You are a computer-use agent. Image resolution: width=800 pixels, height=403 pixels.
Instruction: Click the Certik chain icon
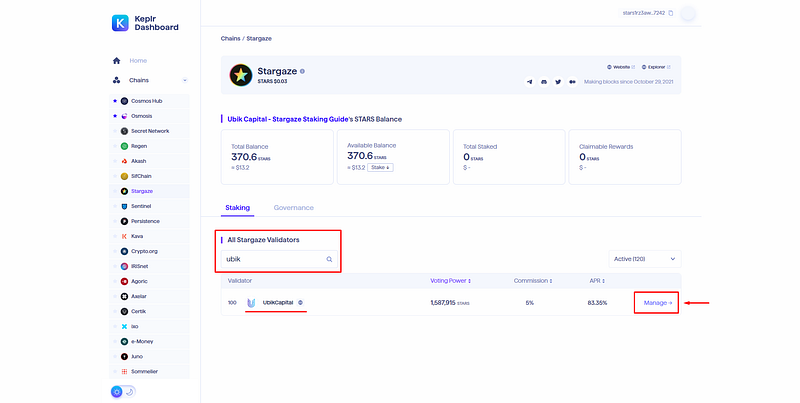click(x=124, y=312)
